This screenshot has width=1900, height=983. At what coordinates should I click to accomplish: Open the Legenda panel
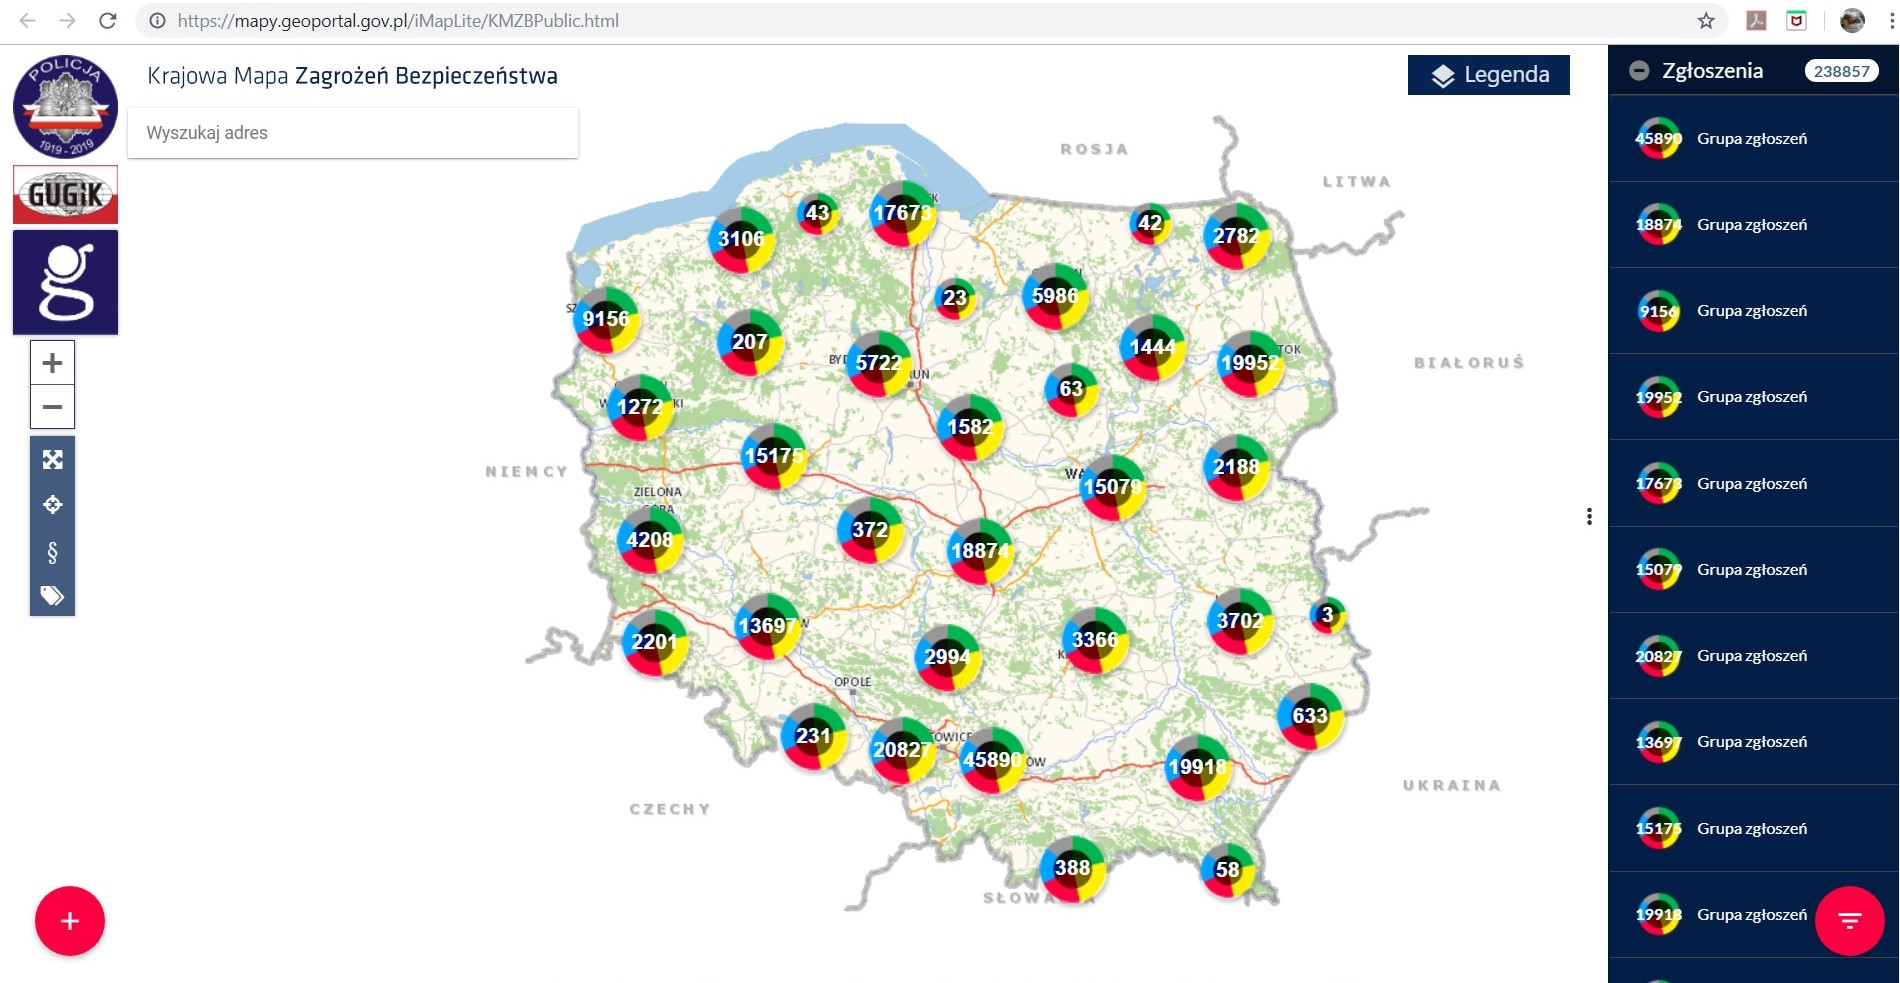(1488, 74)
